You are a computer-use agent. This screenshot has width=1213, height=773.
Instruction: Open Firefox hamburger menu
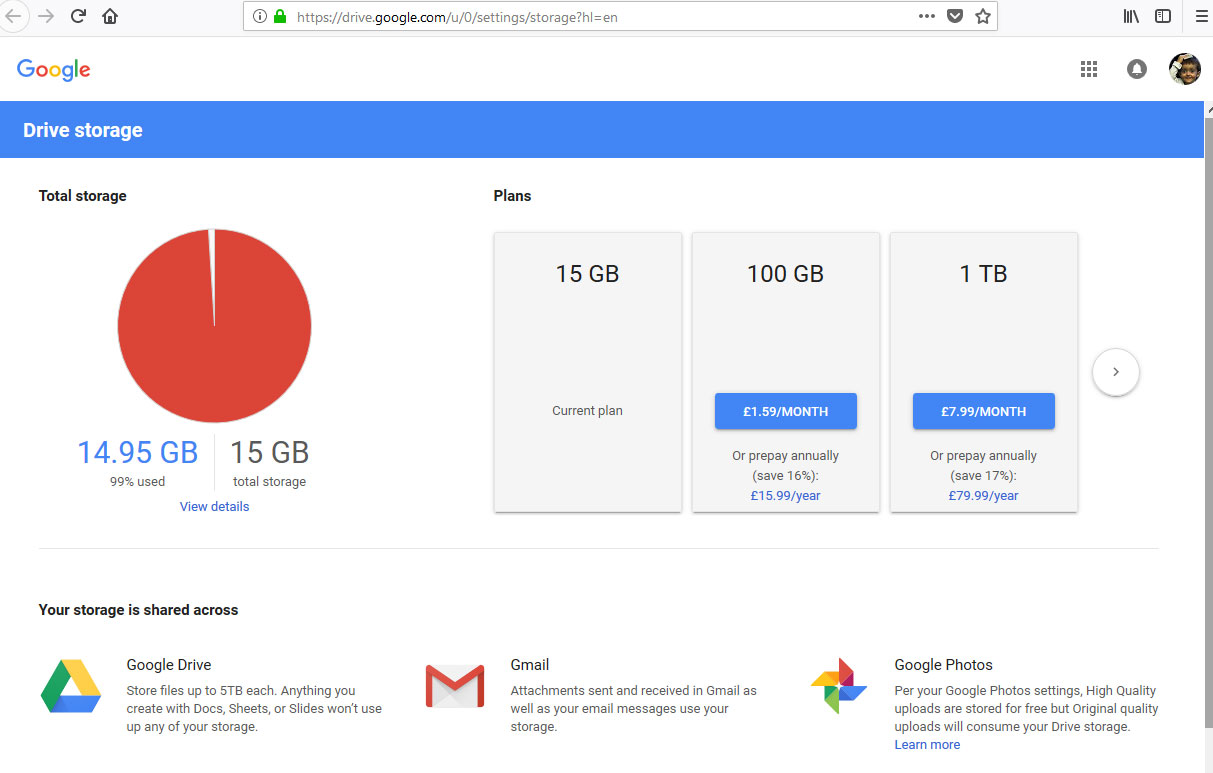pyautogui.click(x=1201, y=16)
